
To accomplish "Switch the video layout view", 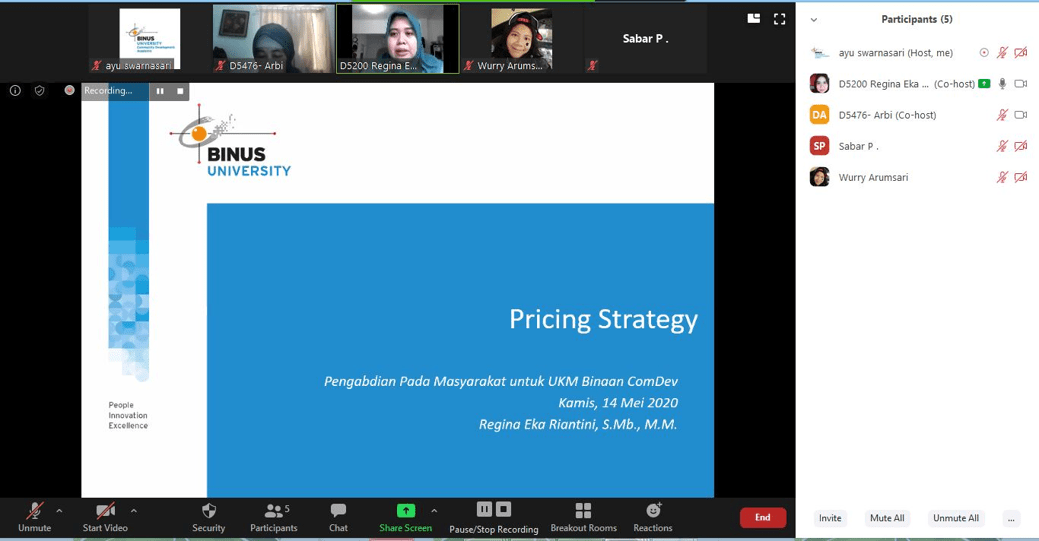I will [754, 19].
